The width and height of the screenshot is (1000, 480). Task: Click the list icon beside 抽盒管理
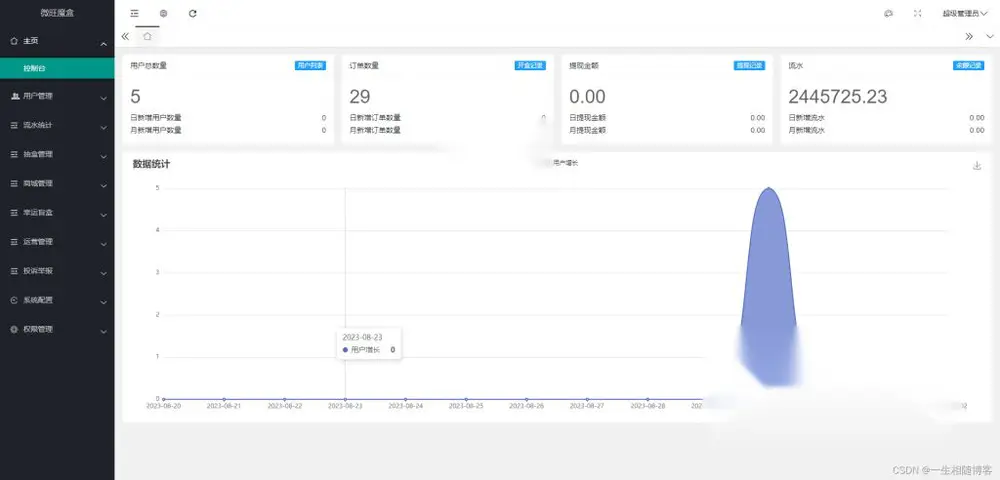[x=15, y=154]
